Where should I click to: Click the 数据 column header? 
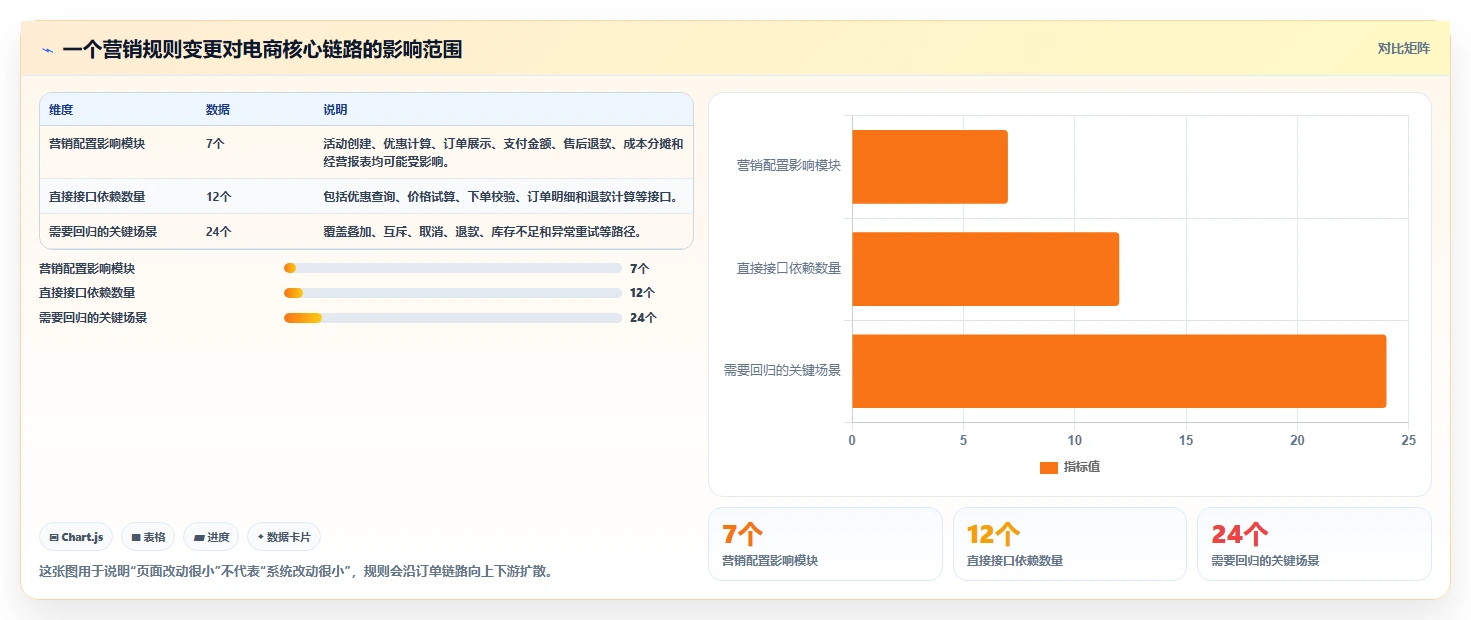click(218, 109)
